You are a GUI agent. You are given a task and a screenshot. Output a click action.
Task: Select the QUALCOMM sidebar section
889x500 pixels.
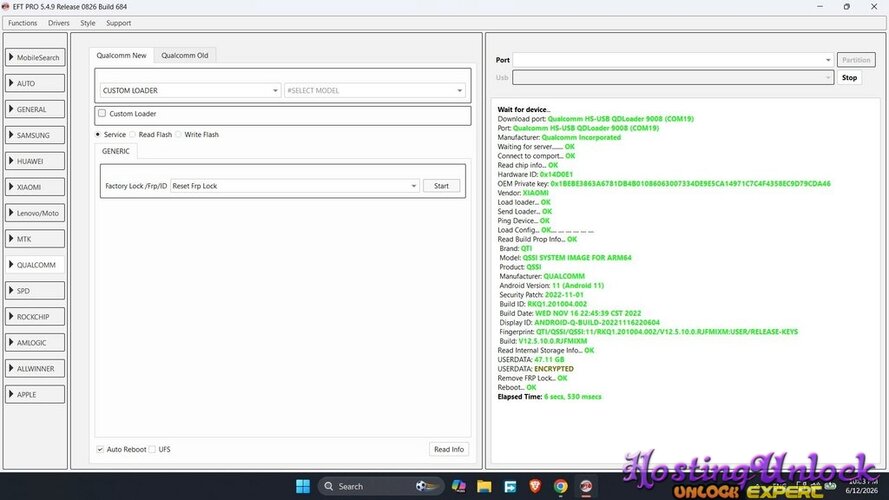[x=35, y=265]
